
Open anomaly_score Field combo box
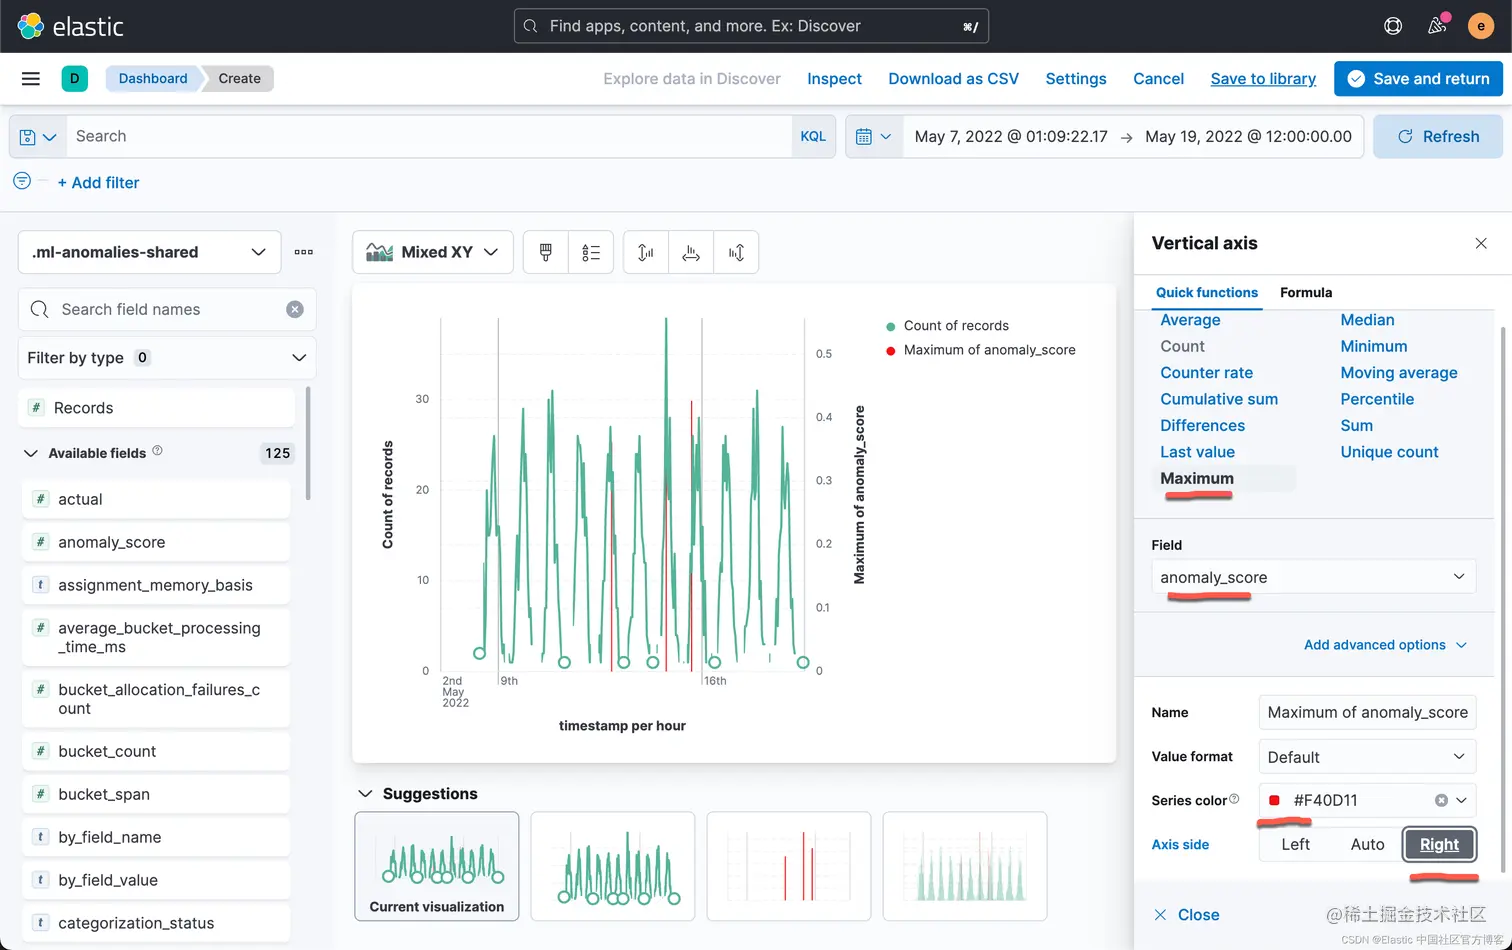1313,577
